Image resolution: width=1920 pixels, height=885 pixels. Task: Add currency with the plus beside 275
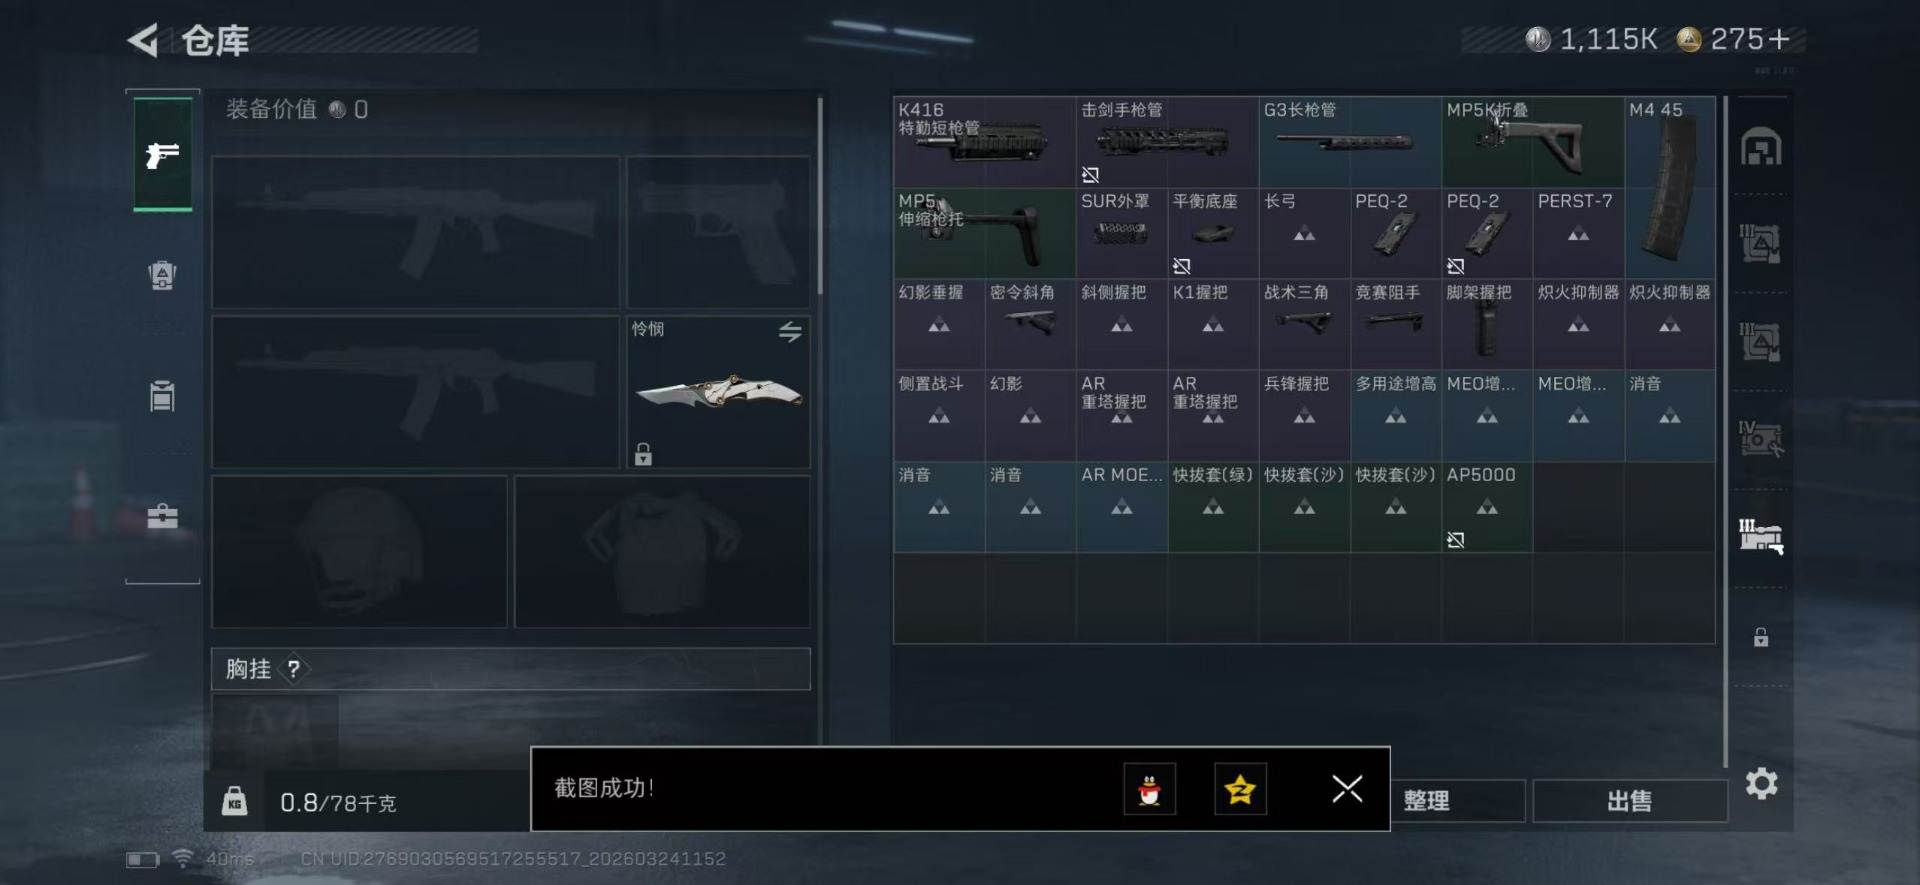coord(1778,39)
